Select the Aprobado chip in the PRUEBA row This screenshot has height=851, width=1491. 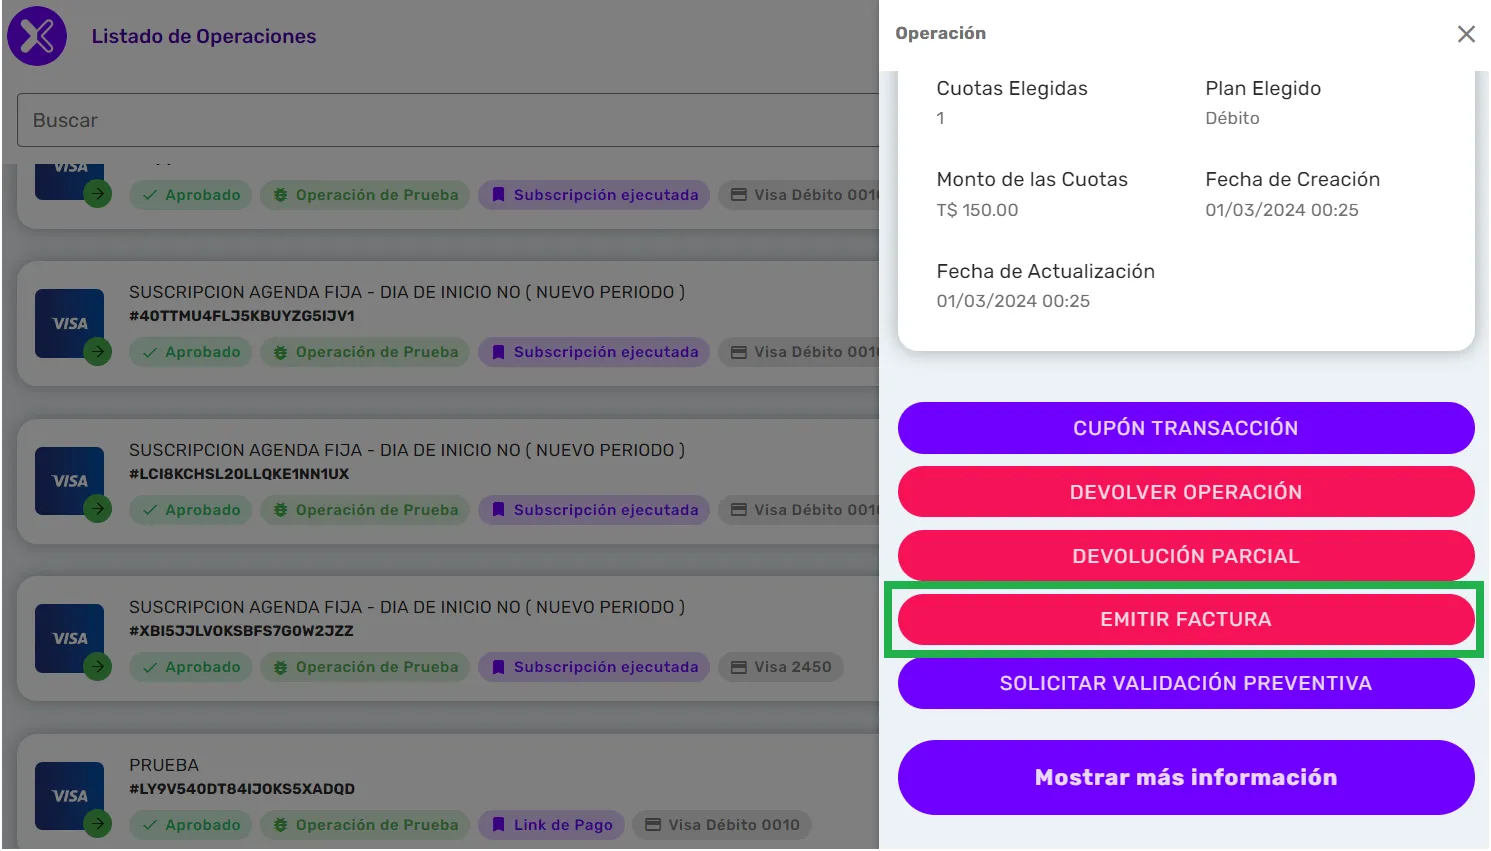pyautogui.click(x=191, y=825)
